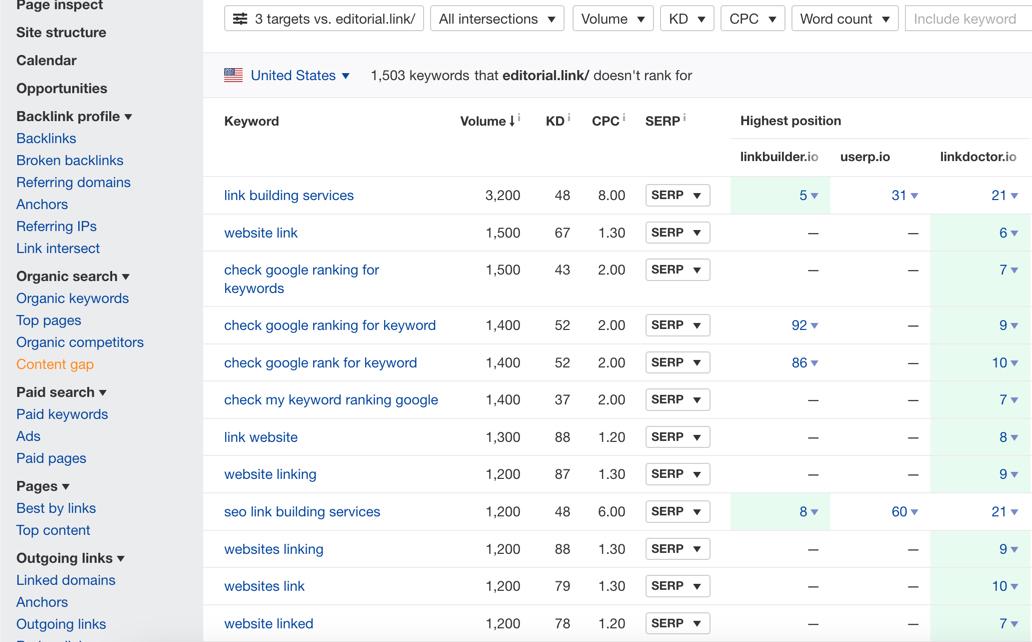Click the KD column header
Screen dimensions: 1032x642
click(555, 121)
